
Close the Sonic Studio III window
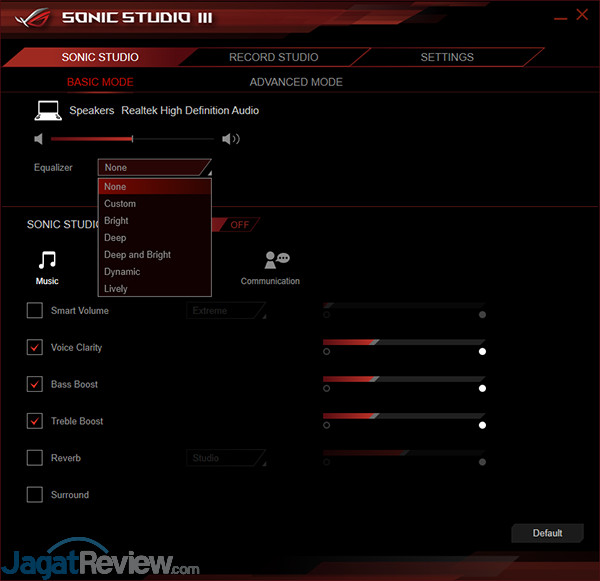click(582, 15)
